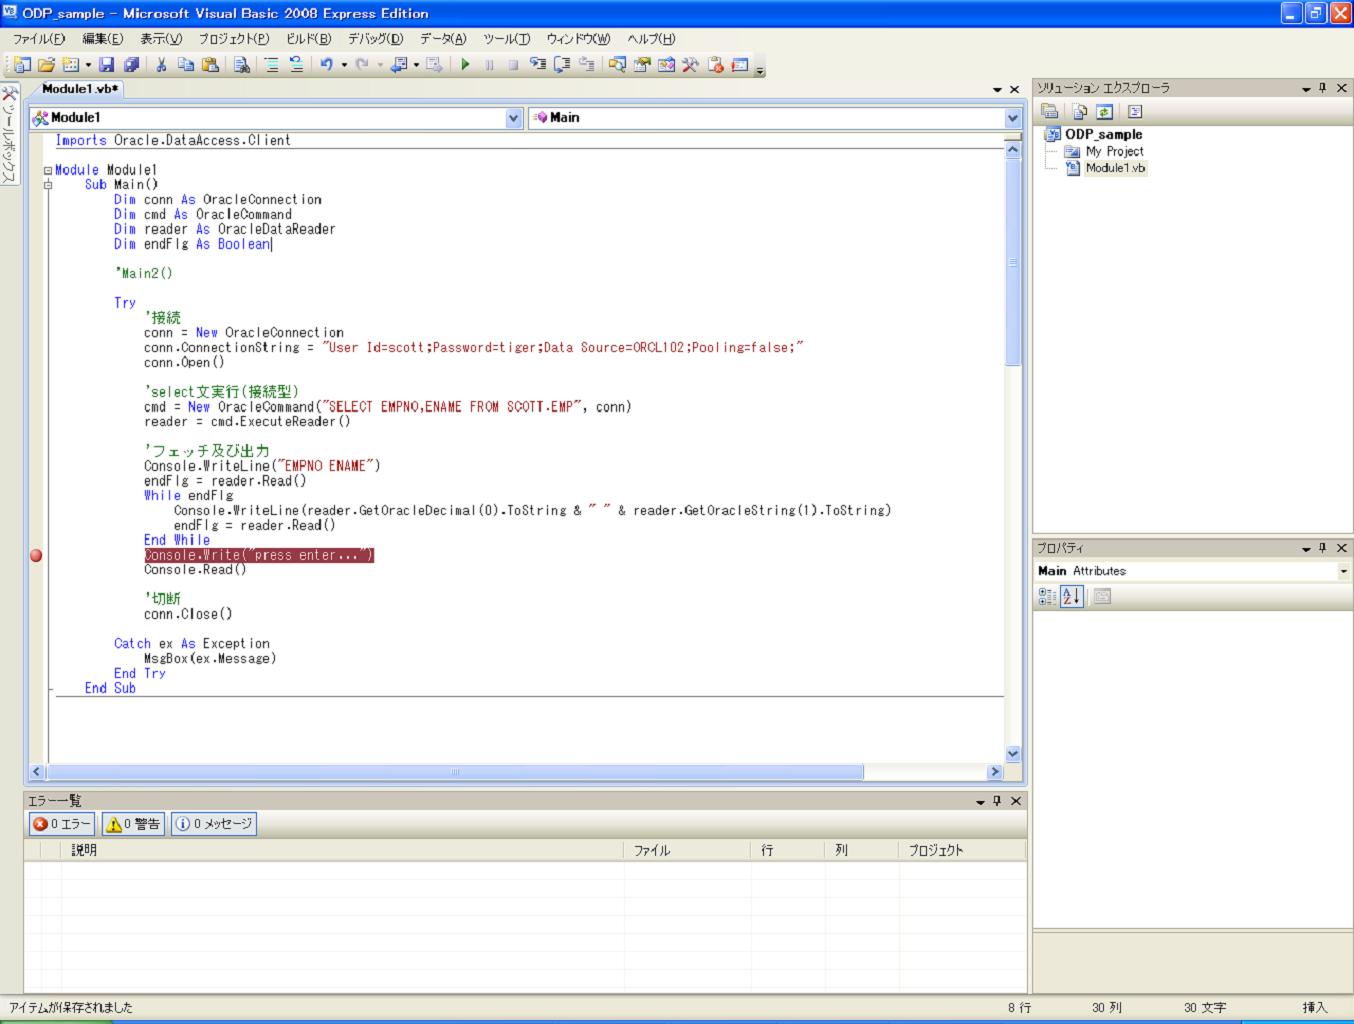The width and height of the screenshot is (1354, 1024).
Task: Cut selection with the scissors icon
Action: tap(161, 65)
